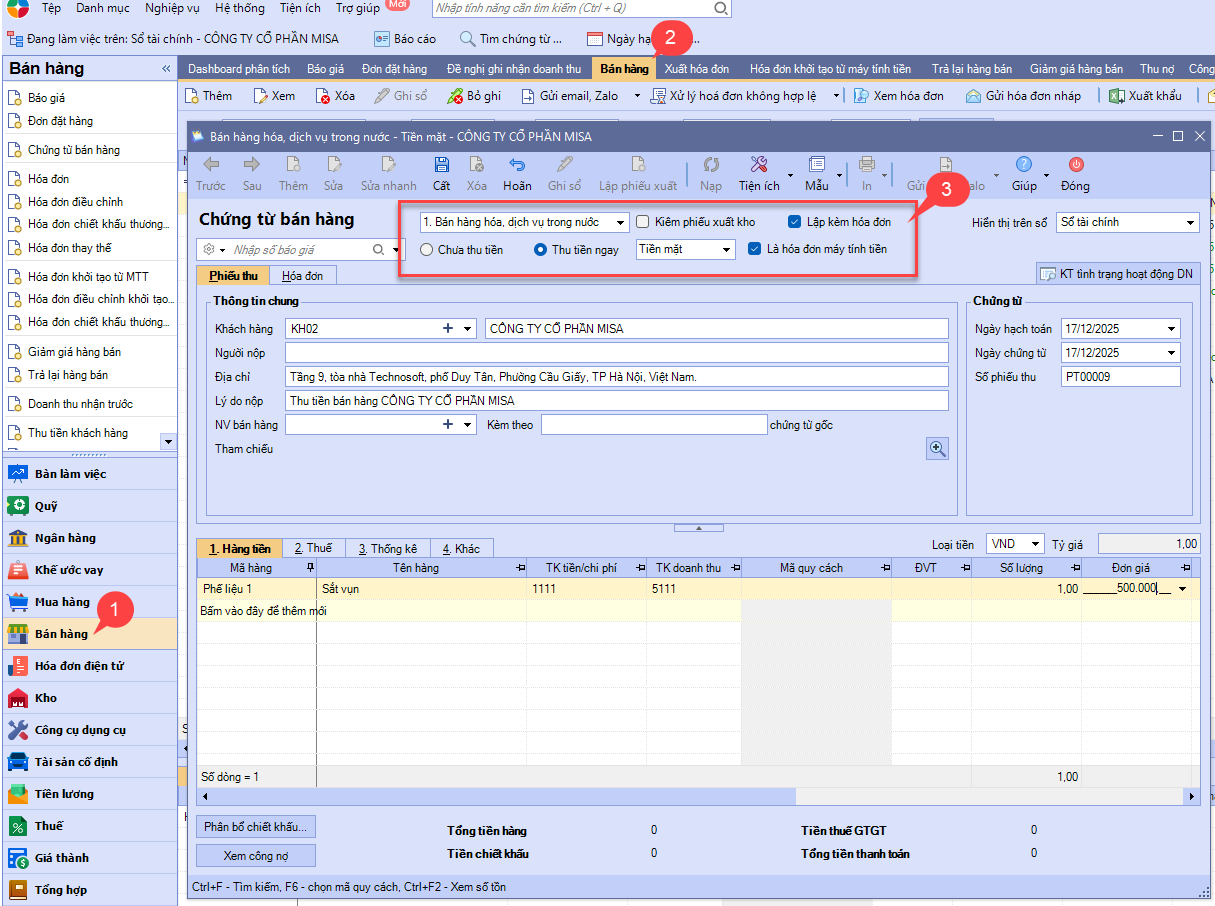Click the Cất save icon in toolbar

click(441, 165)
